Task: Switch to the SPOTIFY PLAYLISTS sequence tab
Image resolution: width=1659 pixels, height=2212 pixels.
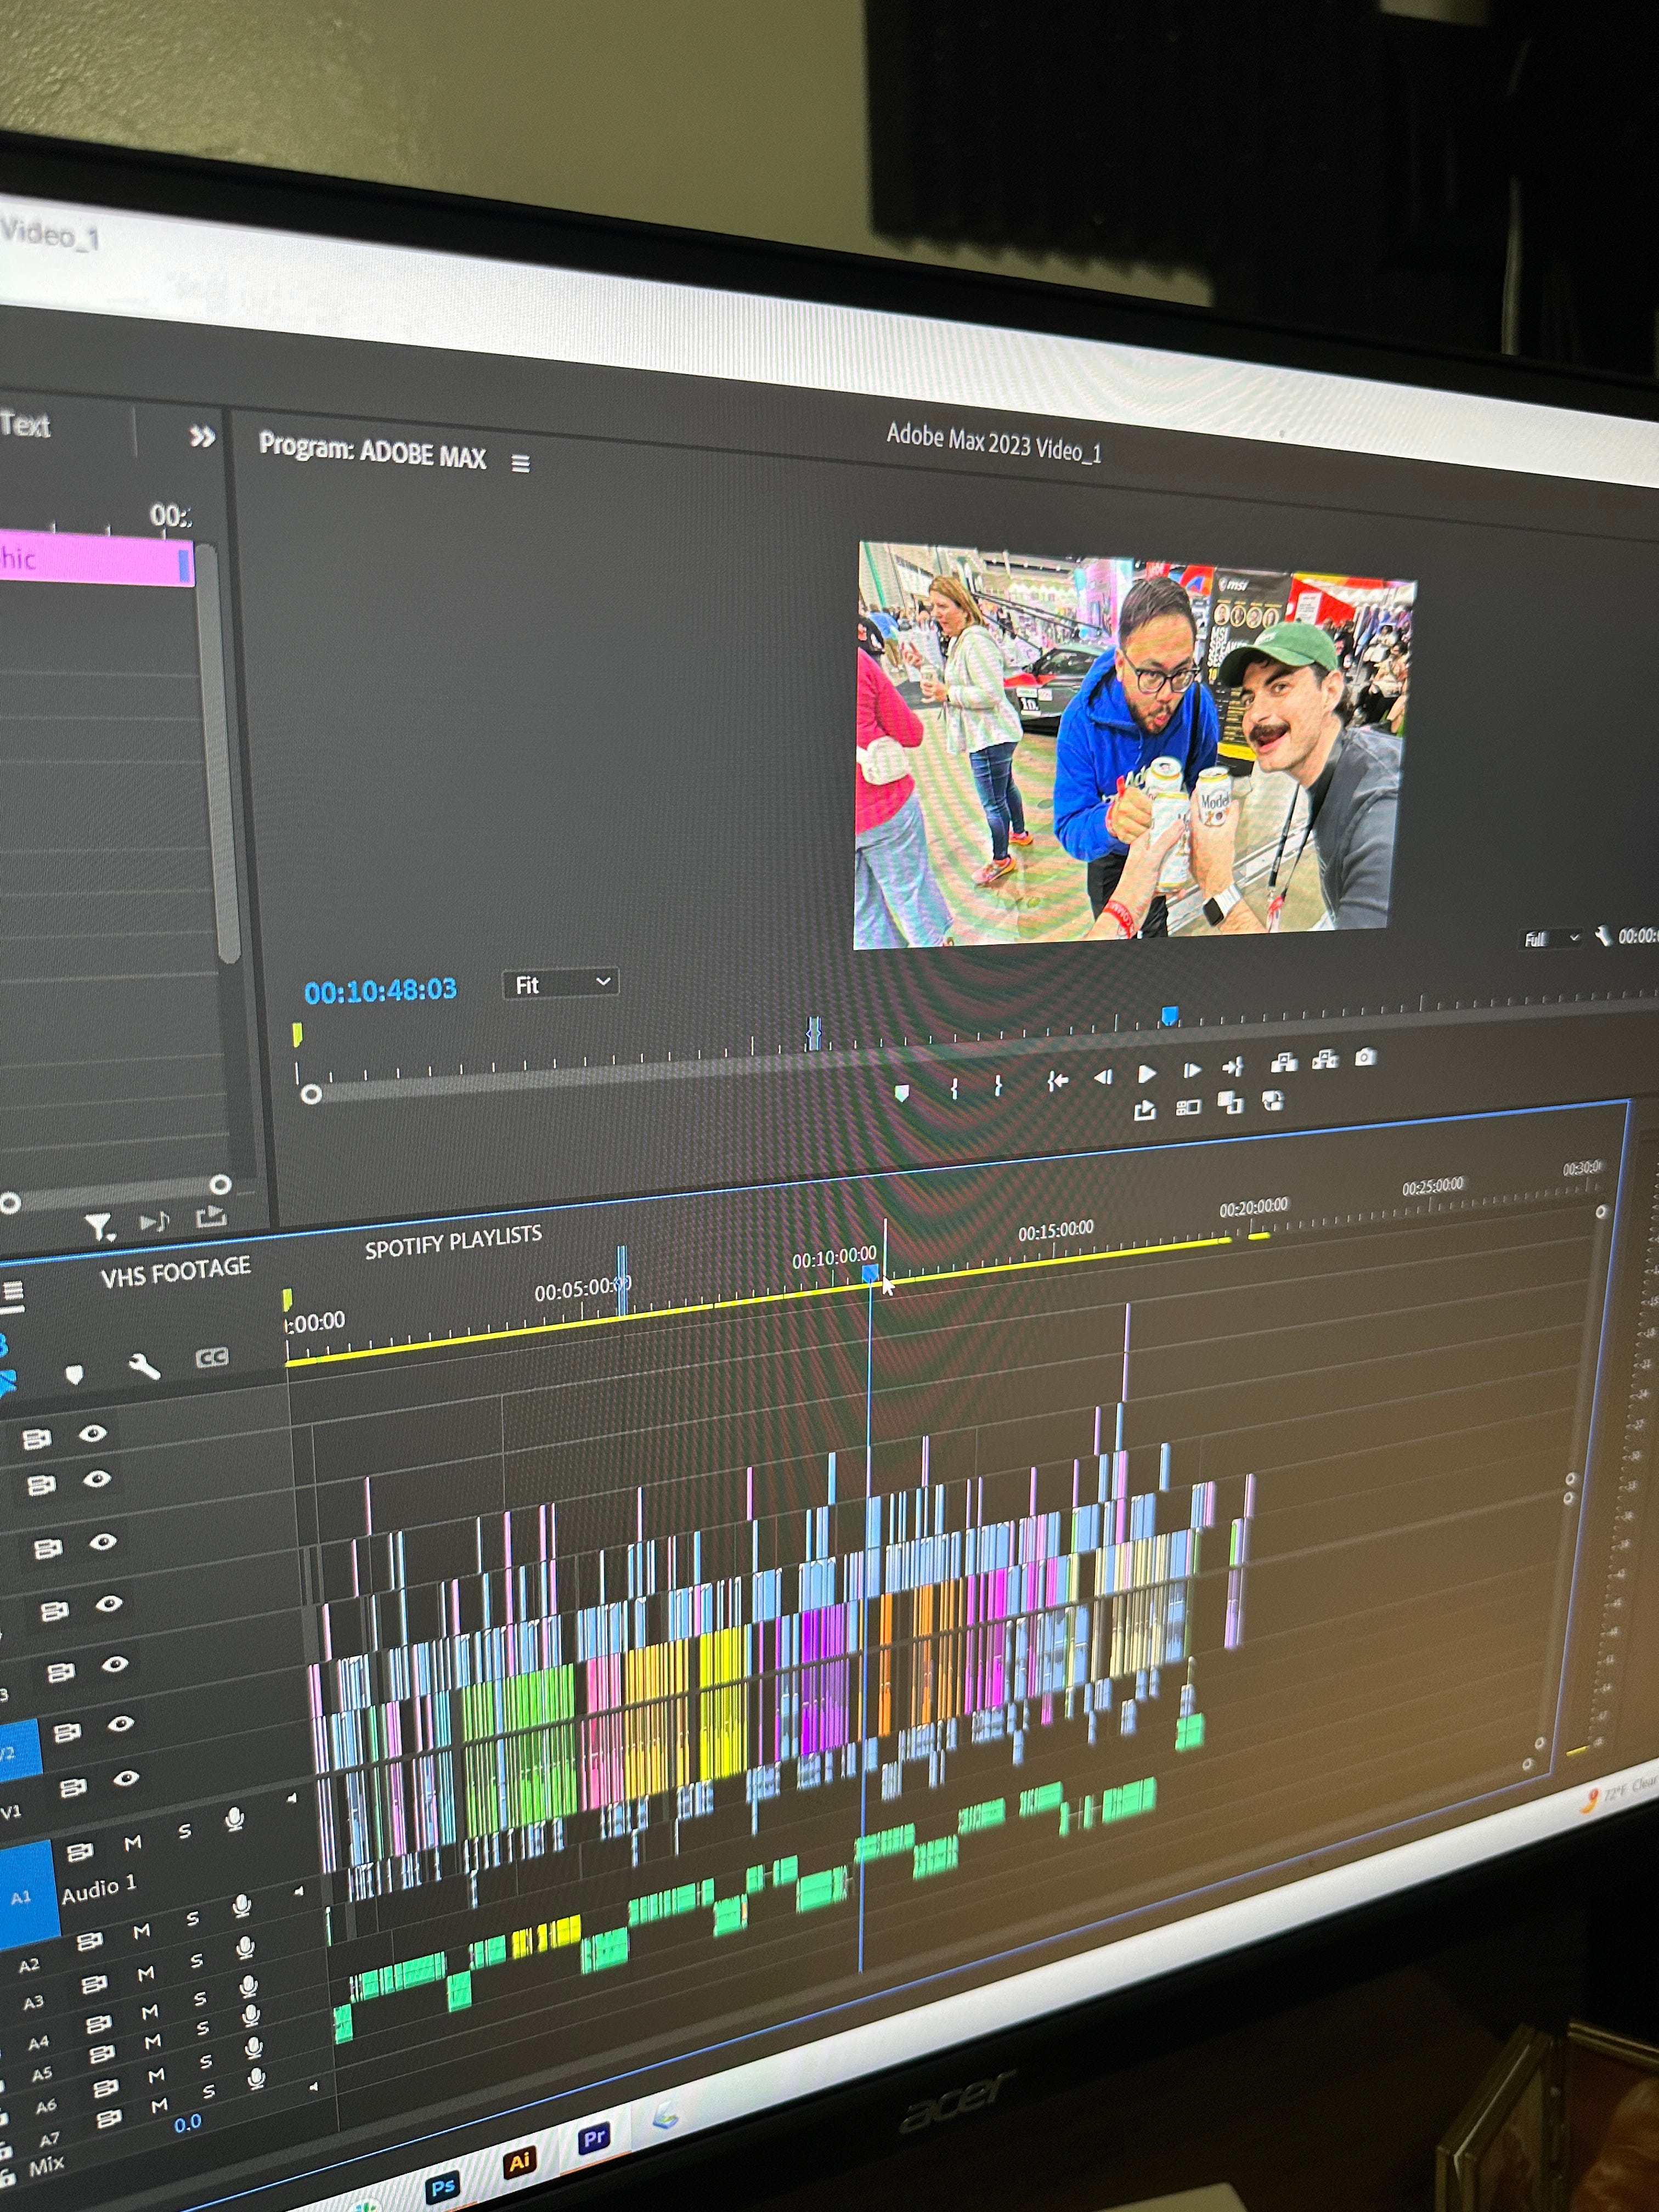Action: point(453,1241)
